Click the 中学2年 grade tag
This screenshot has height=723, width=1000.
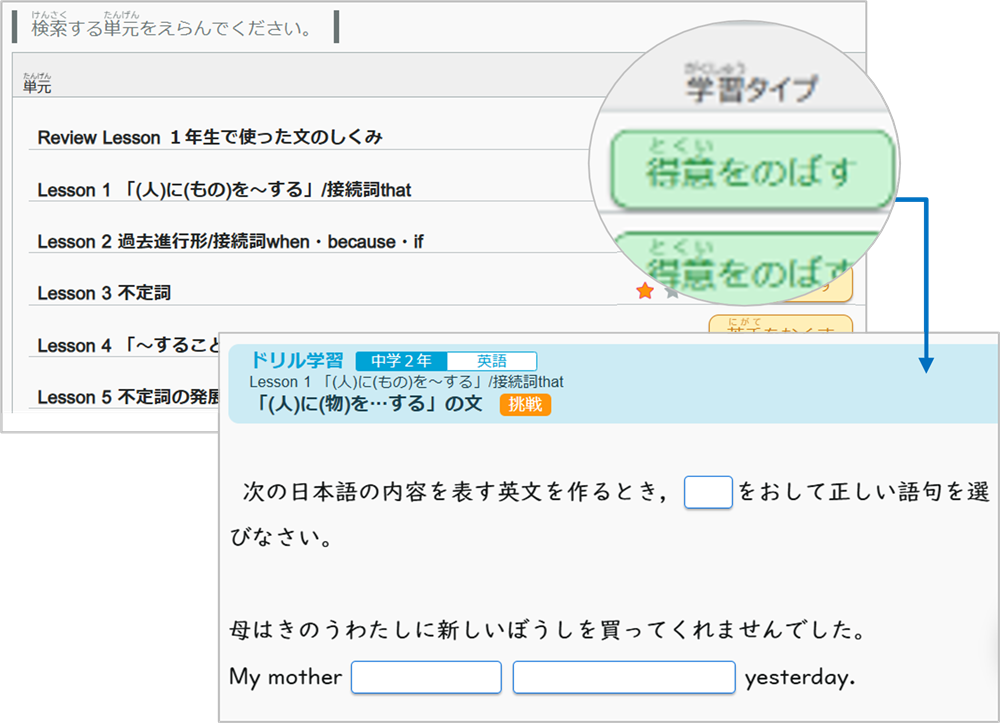coord(401,361)
